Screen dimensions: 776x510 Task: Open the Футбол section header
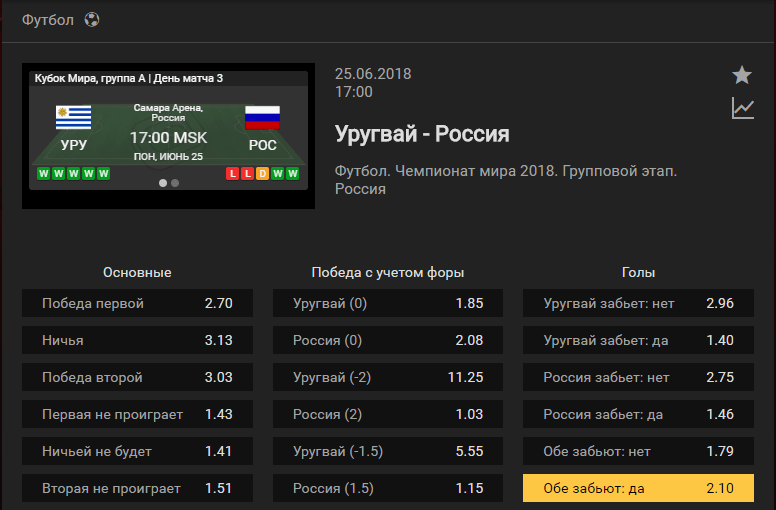pyautogui.click(x=48, y=20)
